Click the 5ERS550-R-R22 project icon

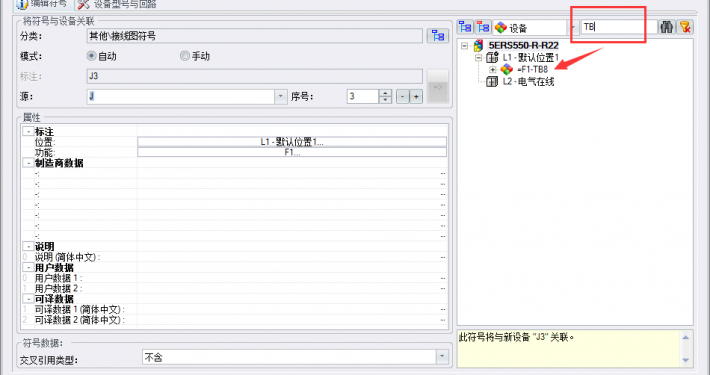pos(479,45)
